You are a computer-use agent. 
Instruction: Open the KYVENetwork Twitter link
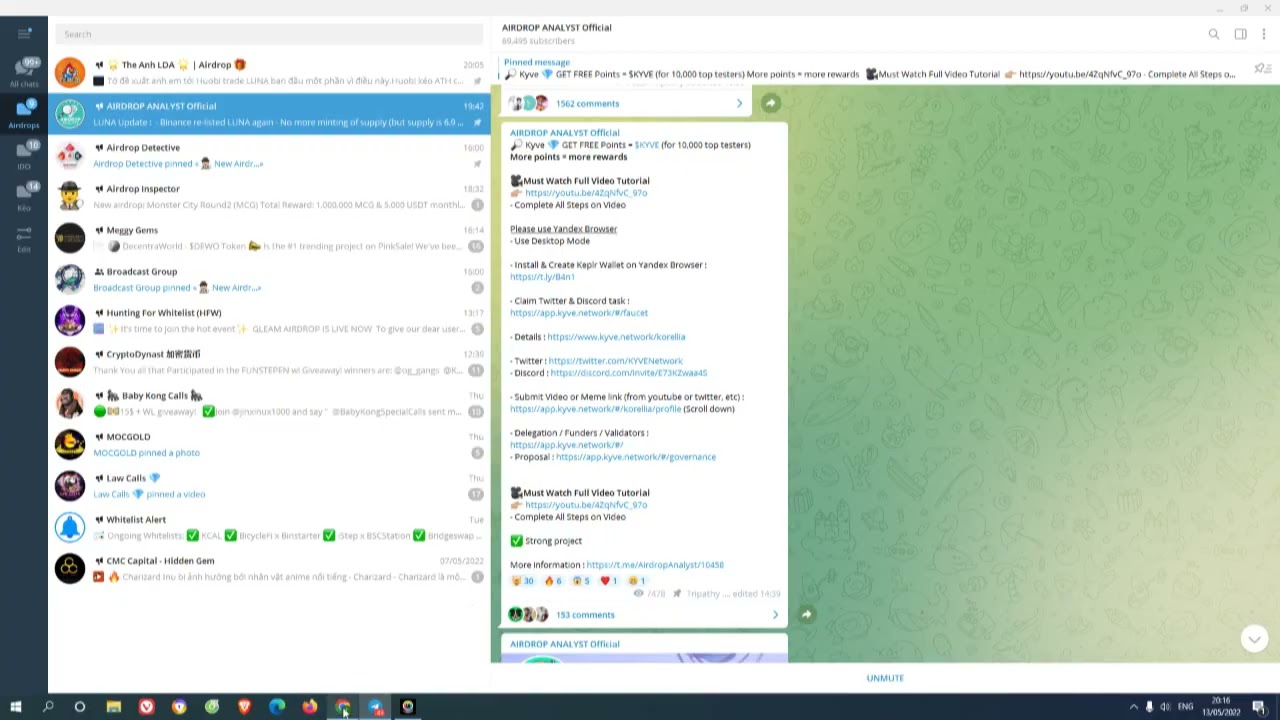[615, 361]
